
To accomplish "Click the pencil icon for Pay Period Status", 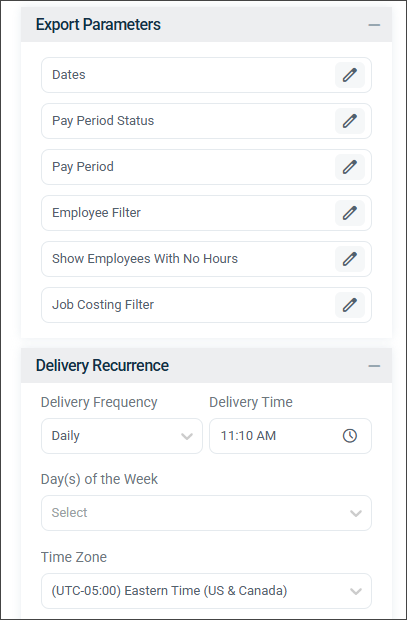I will tap(350, 121).
